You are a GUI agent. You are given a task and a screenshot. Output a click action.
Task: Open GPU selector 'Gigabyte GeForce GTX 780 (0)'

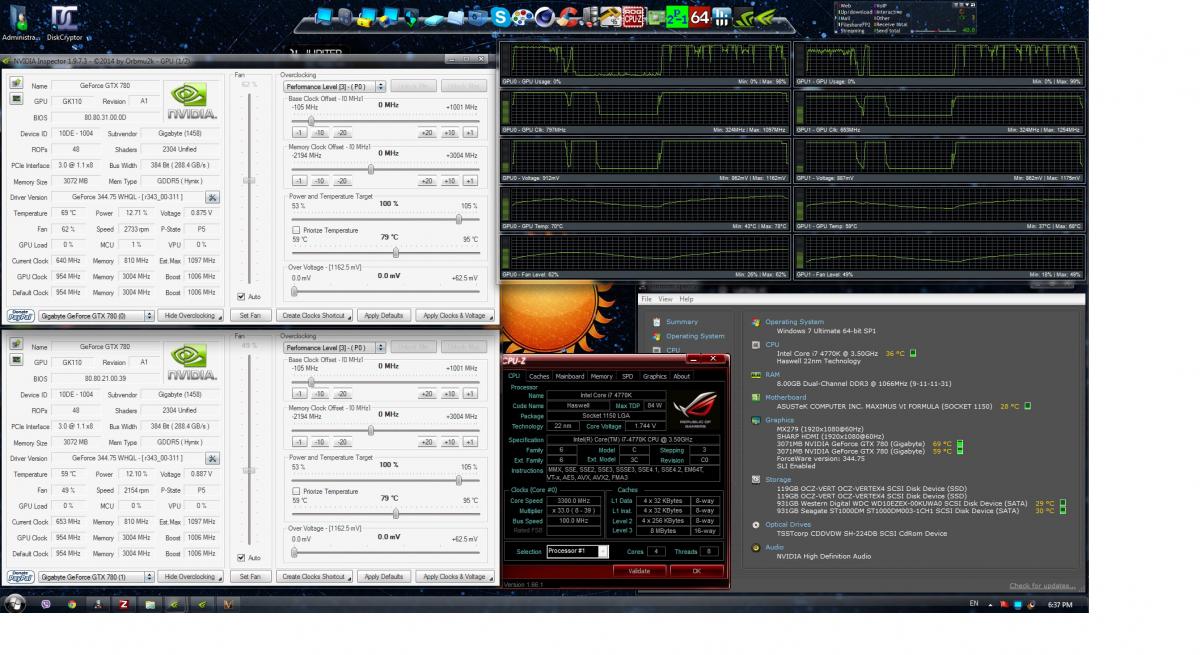tap(95, 316)
